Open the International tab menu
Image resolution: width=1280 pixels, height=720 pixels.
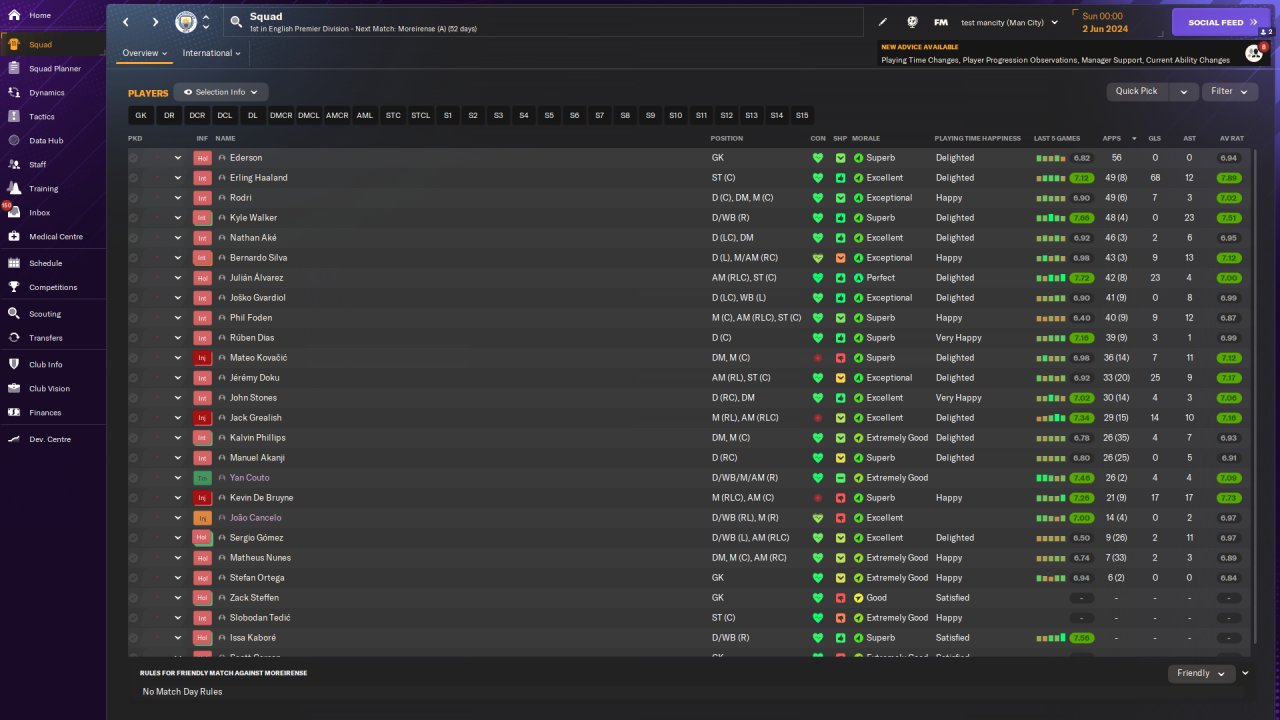(x=212, y=53)
